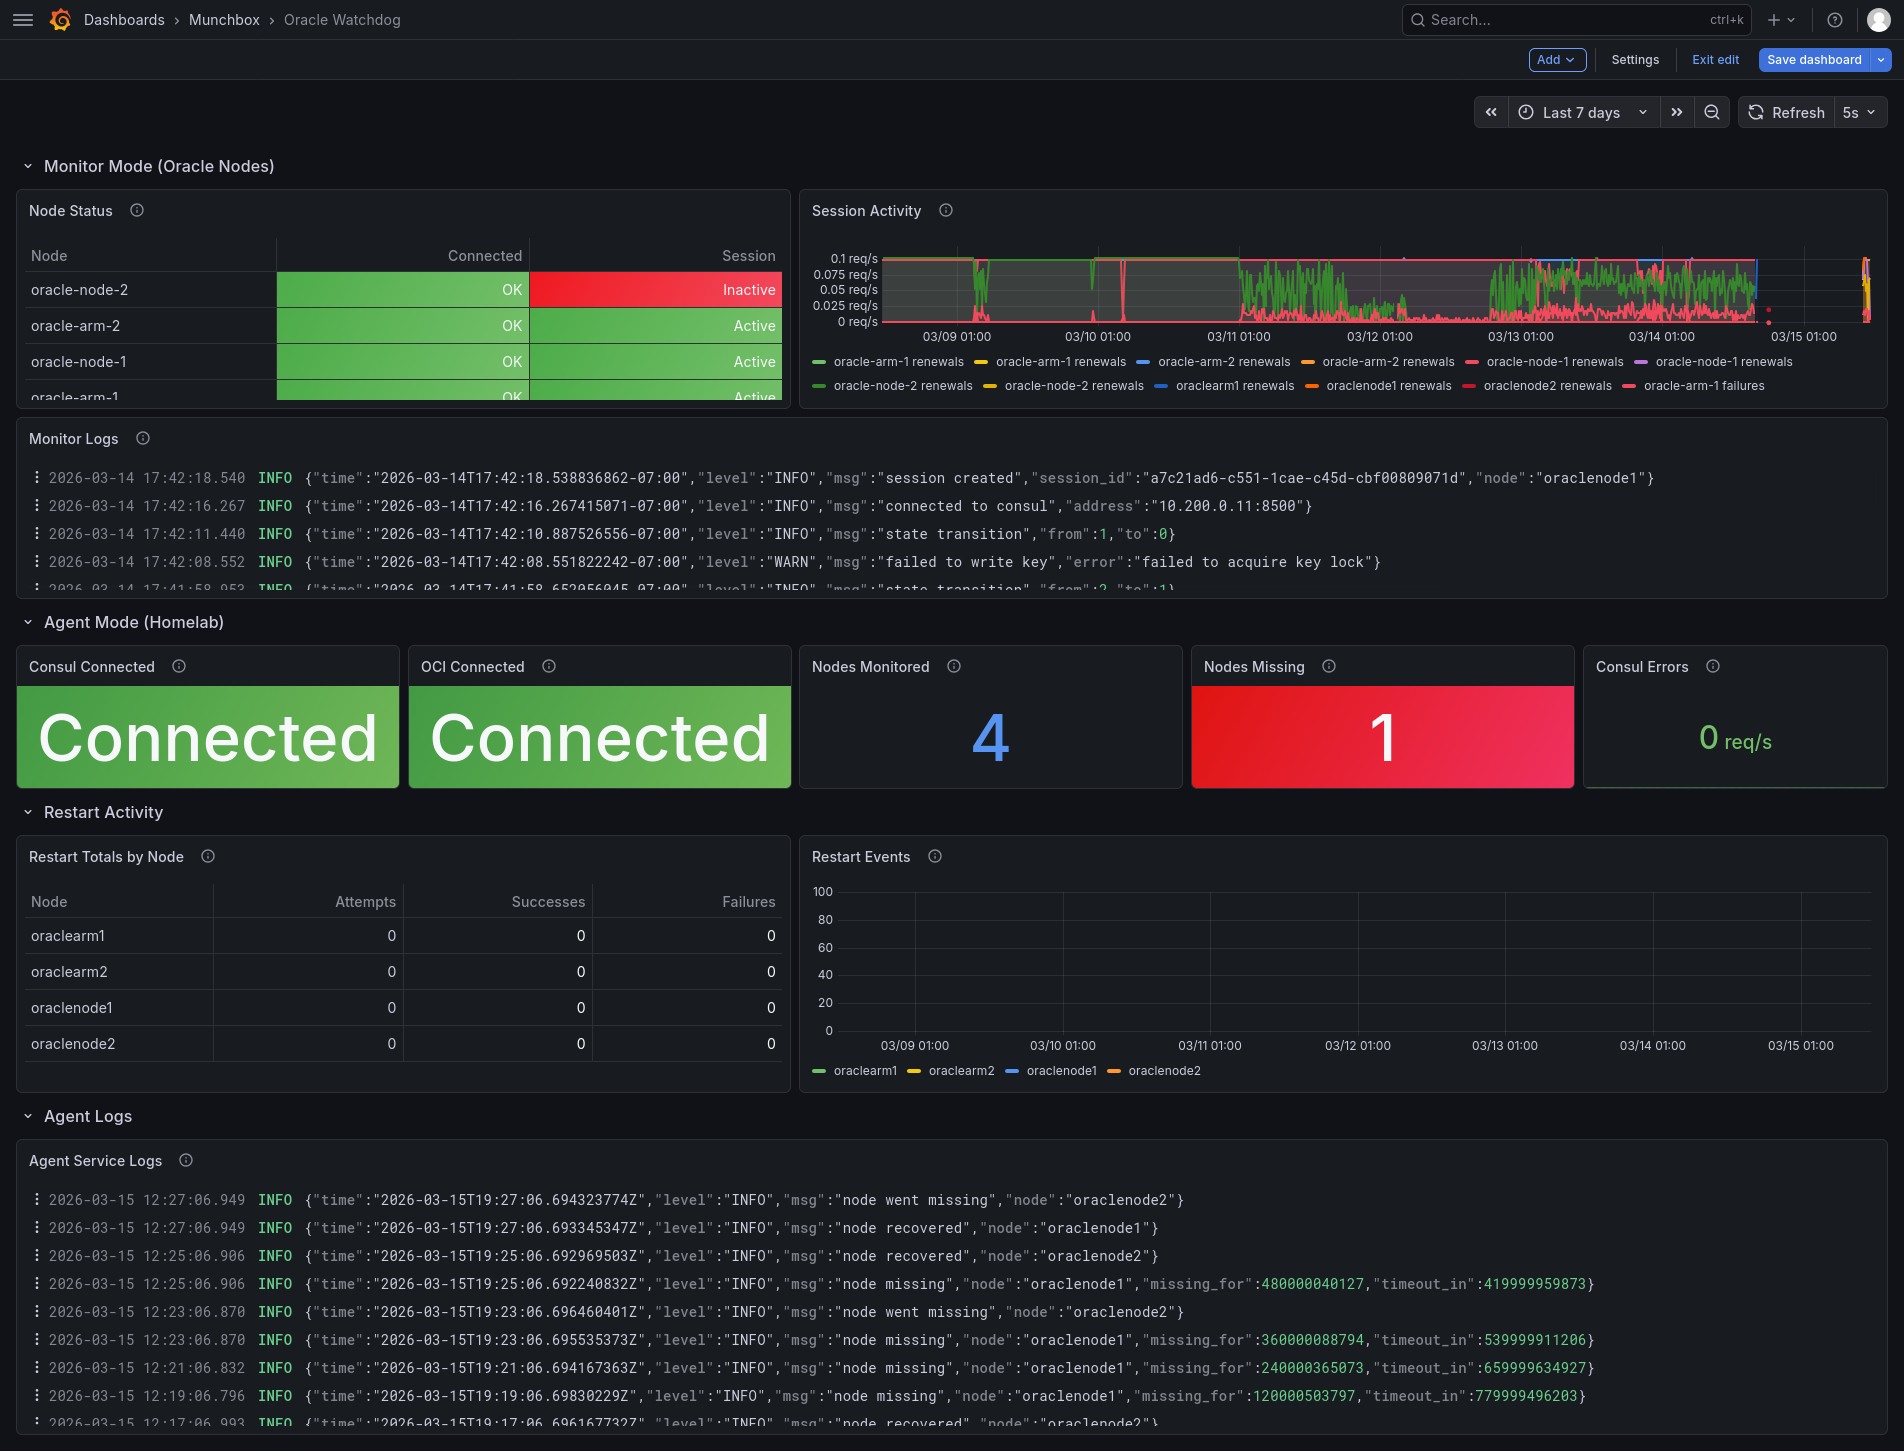Focus the Search input field
The height and width of the screenshot is (1451, 1904).
click(1576, 20)
